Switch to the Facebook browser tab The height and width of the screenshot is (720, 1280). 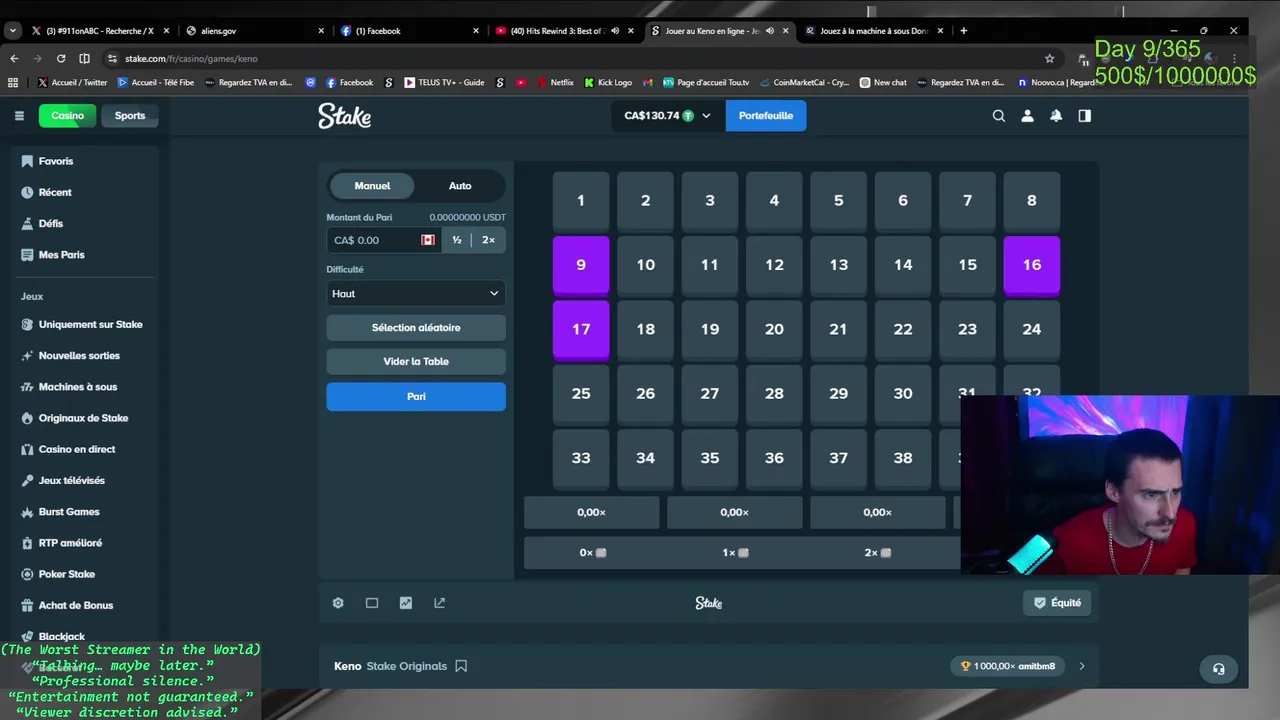pyautogui.click(x=410, y=31)
